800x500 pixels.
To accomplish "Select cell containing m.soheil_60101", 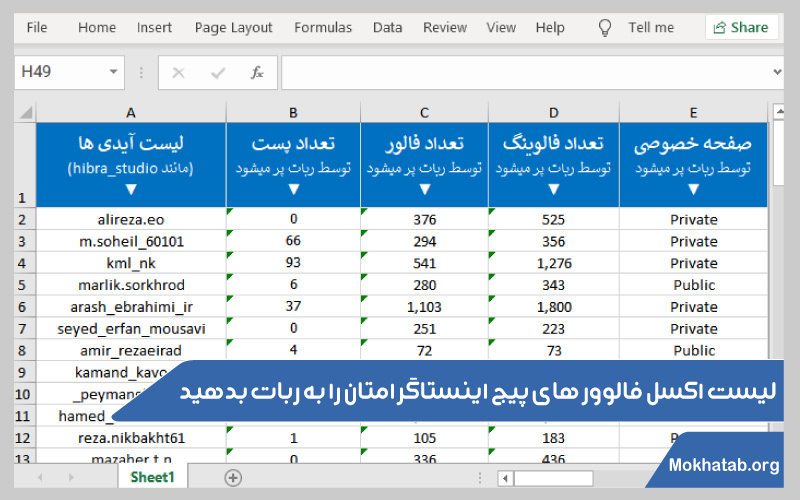I will [131, 241].
